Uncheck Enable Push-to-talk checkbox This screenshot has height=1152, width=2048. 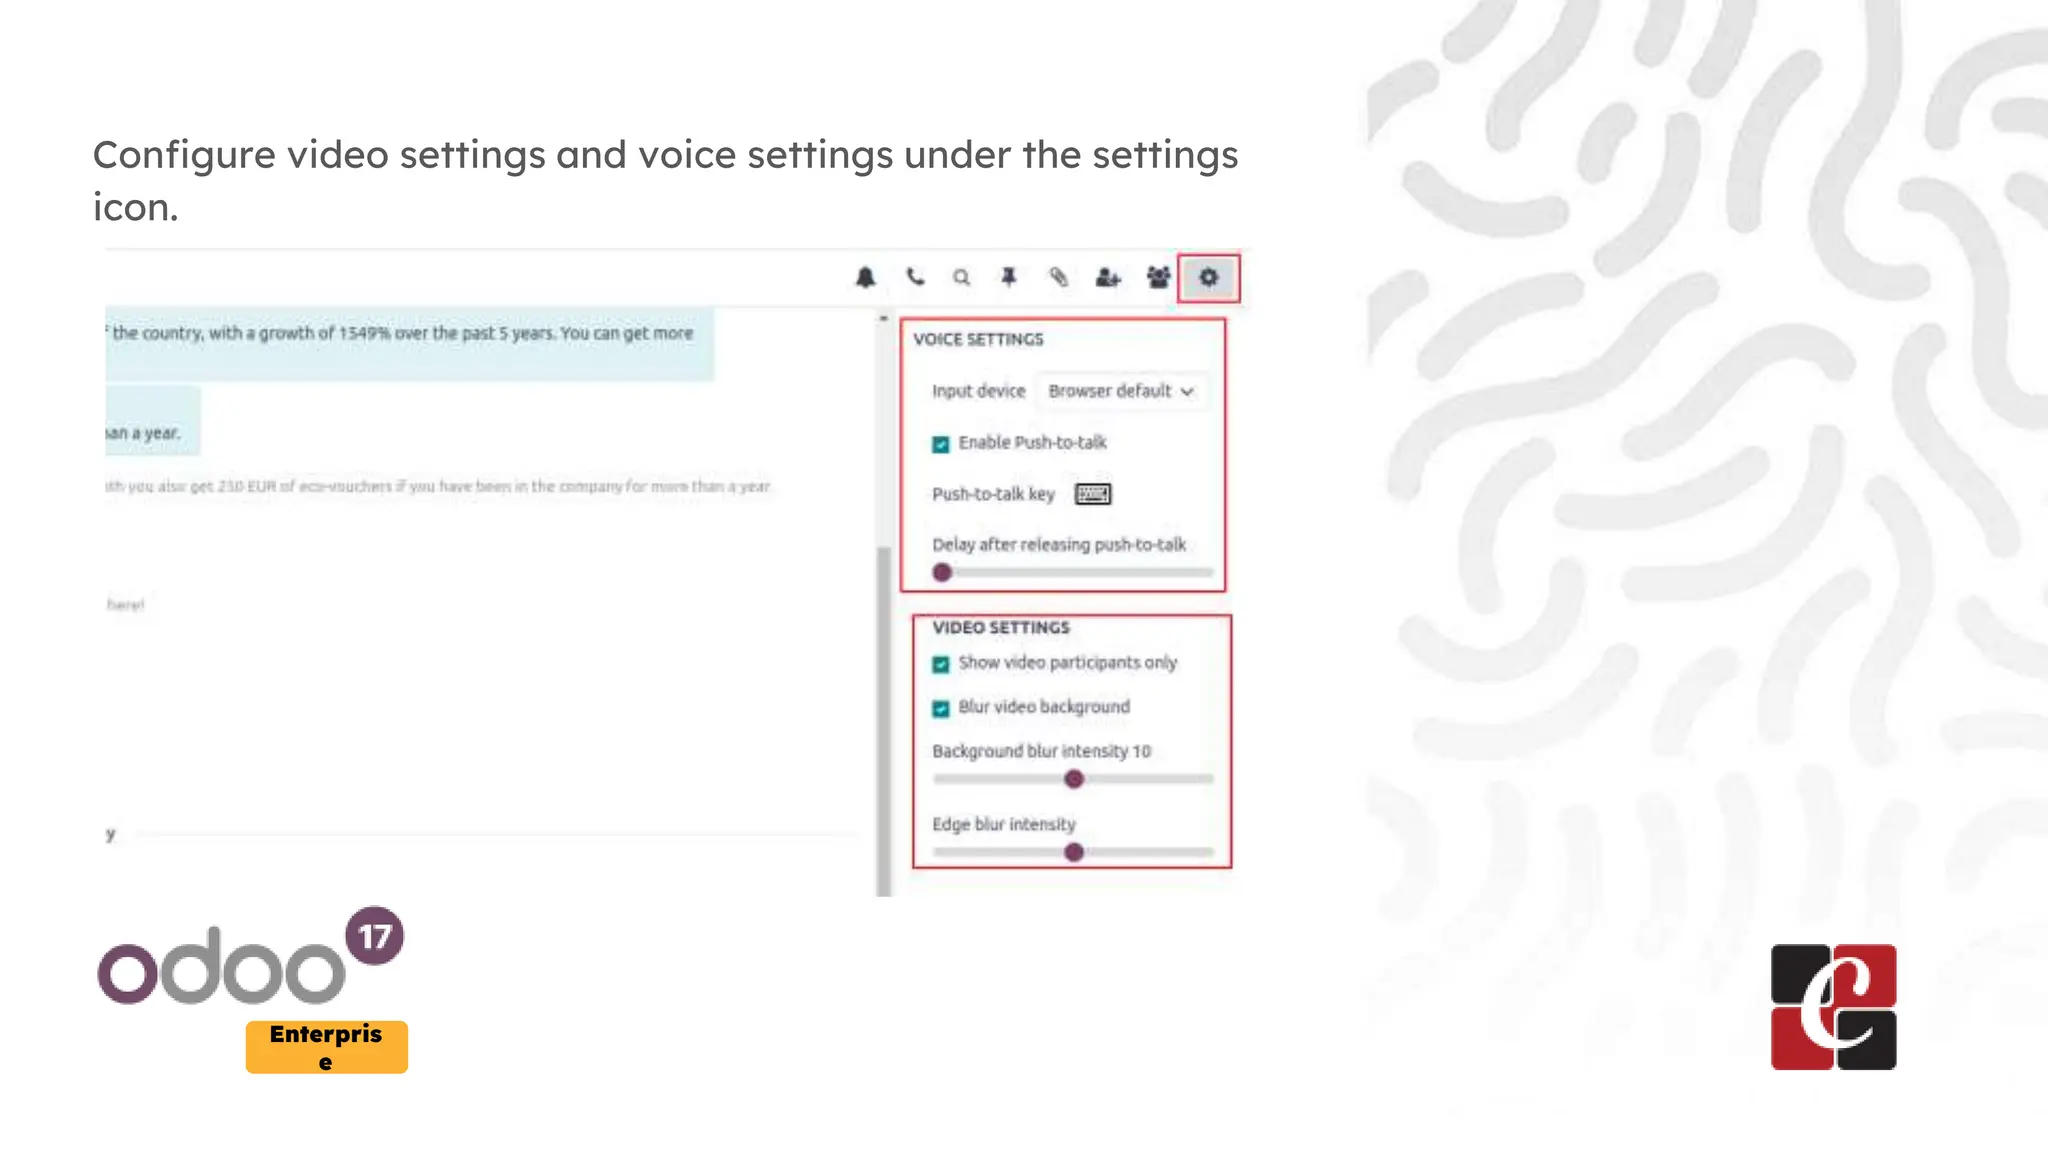pyautogui.click(x=941, y=444)
